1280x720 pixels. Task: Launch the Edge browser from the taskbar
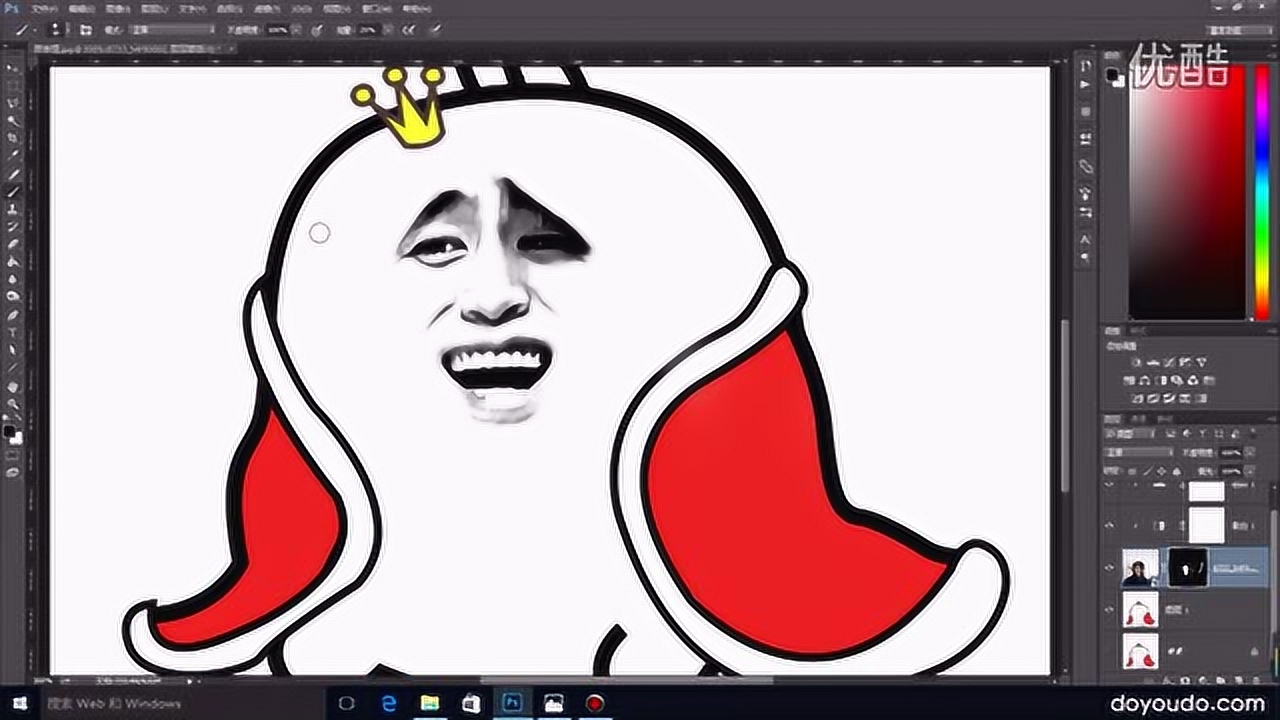[x=388, y=703]
